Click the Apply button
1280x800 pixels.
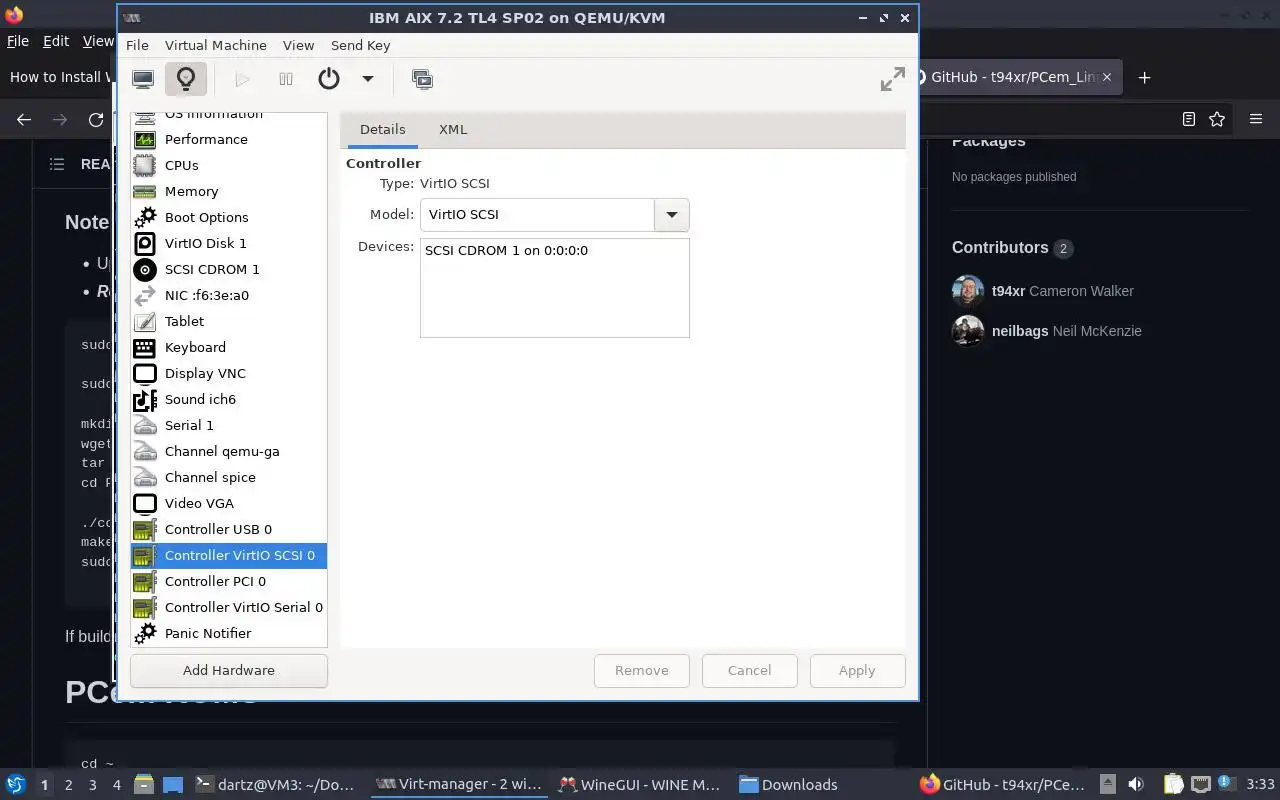coord(857,670)
